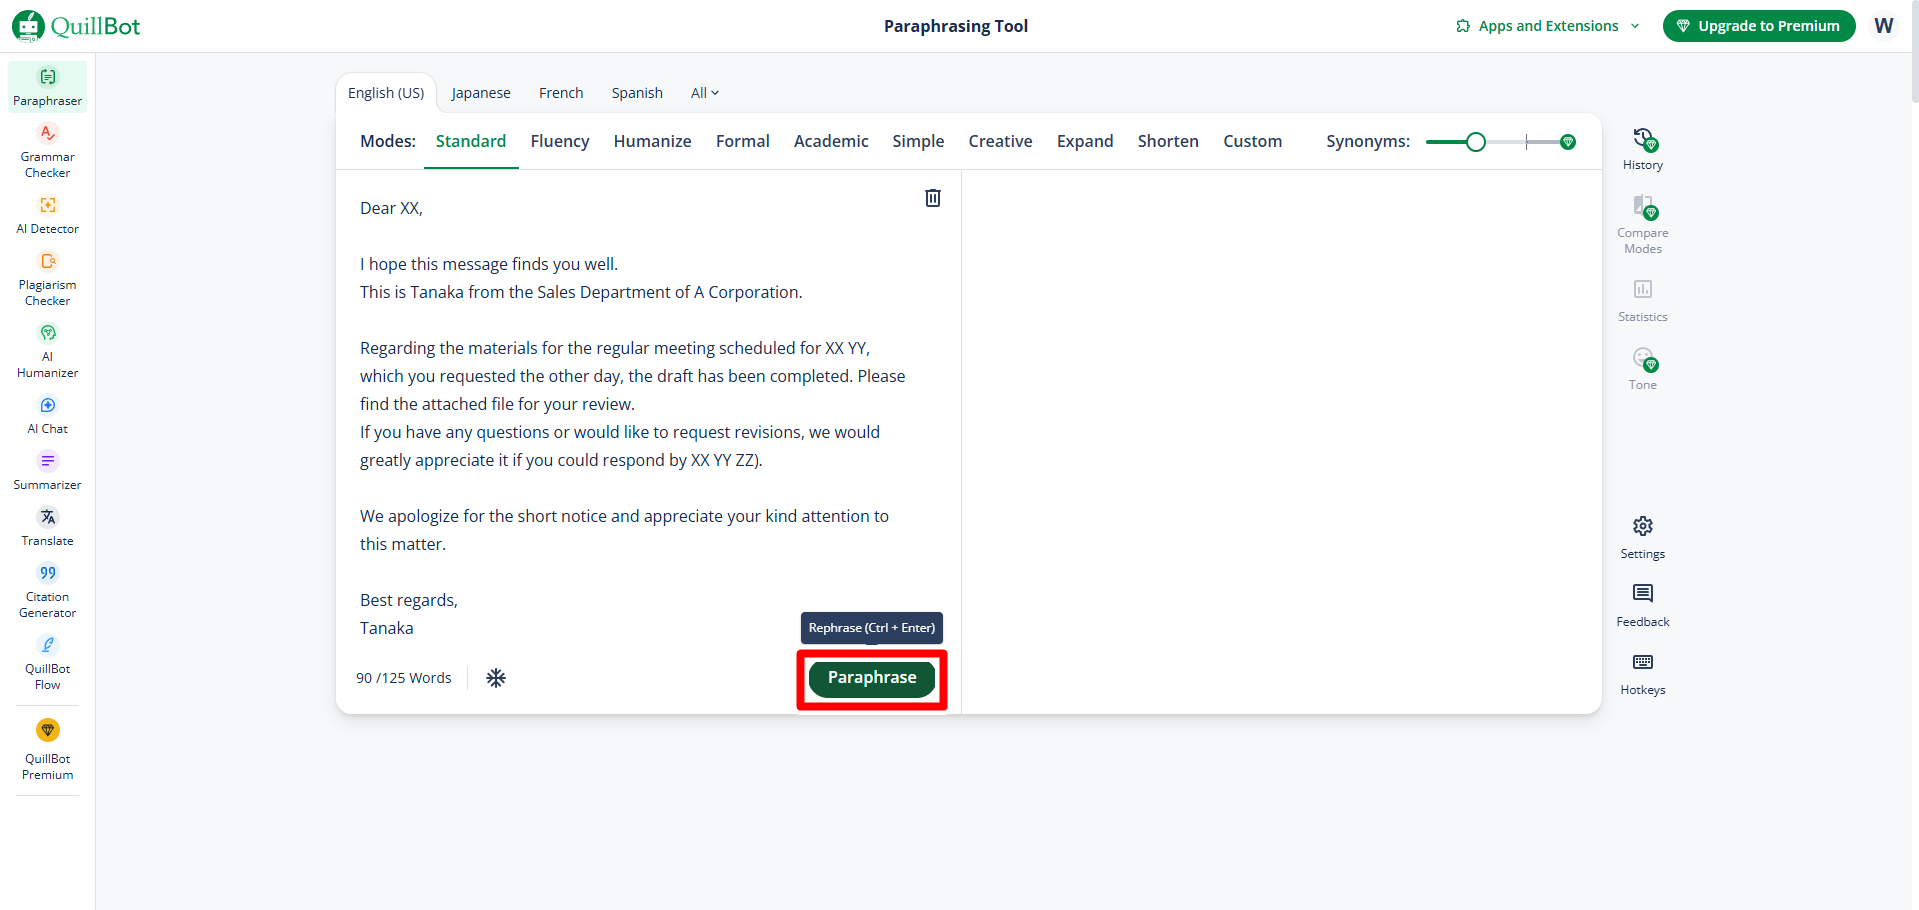Open the Translate tool
The height and width of the screenshot is (910, 1919).
(x=47, y=527)
